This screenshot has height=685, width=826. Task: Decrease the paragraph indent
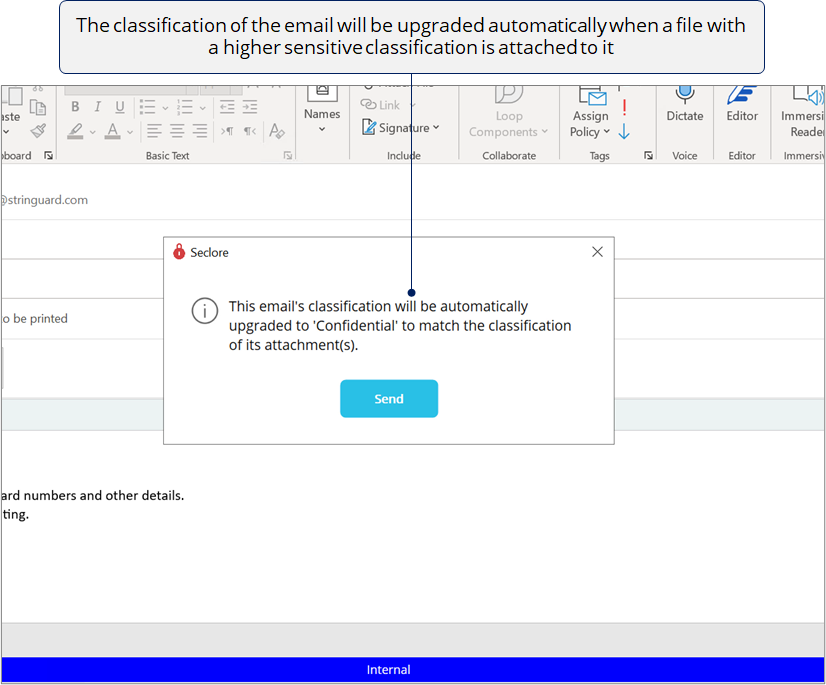click(227, 107)
